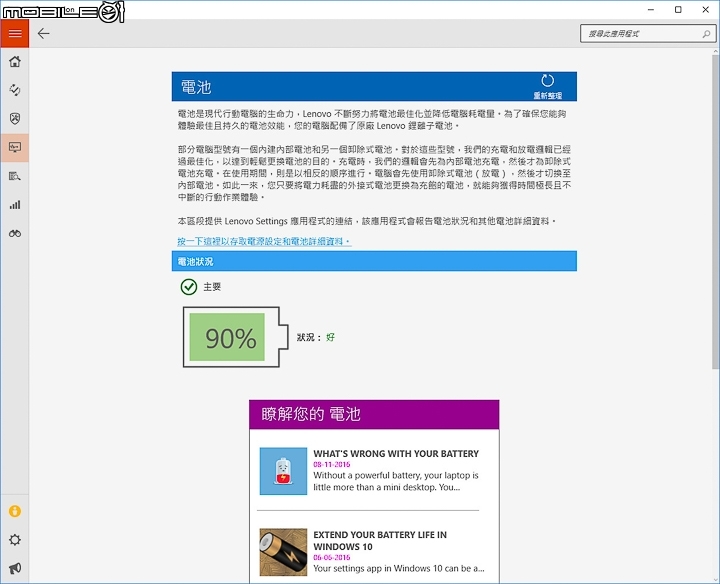The image size is (720, 584).
Task: Click the sad battery article thumbnail
Action: 283,471
